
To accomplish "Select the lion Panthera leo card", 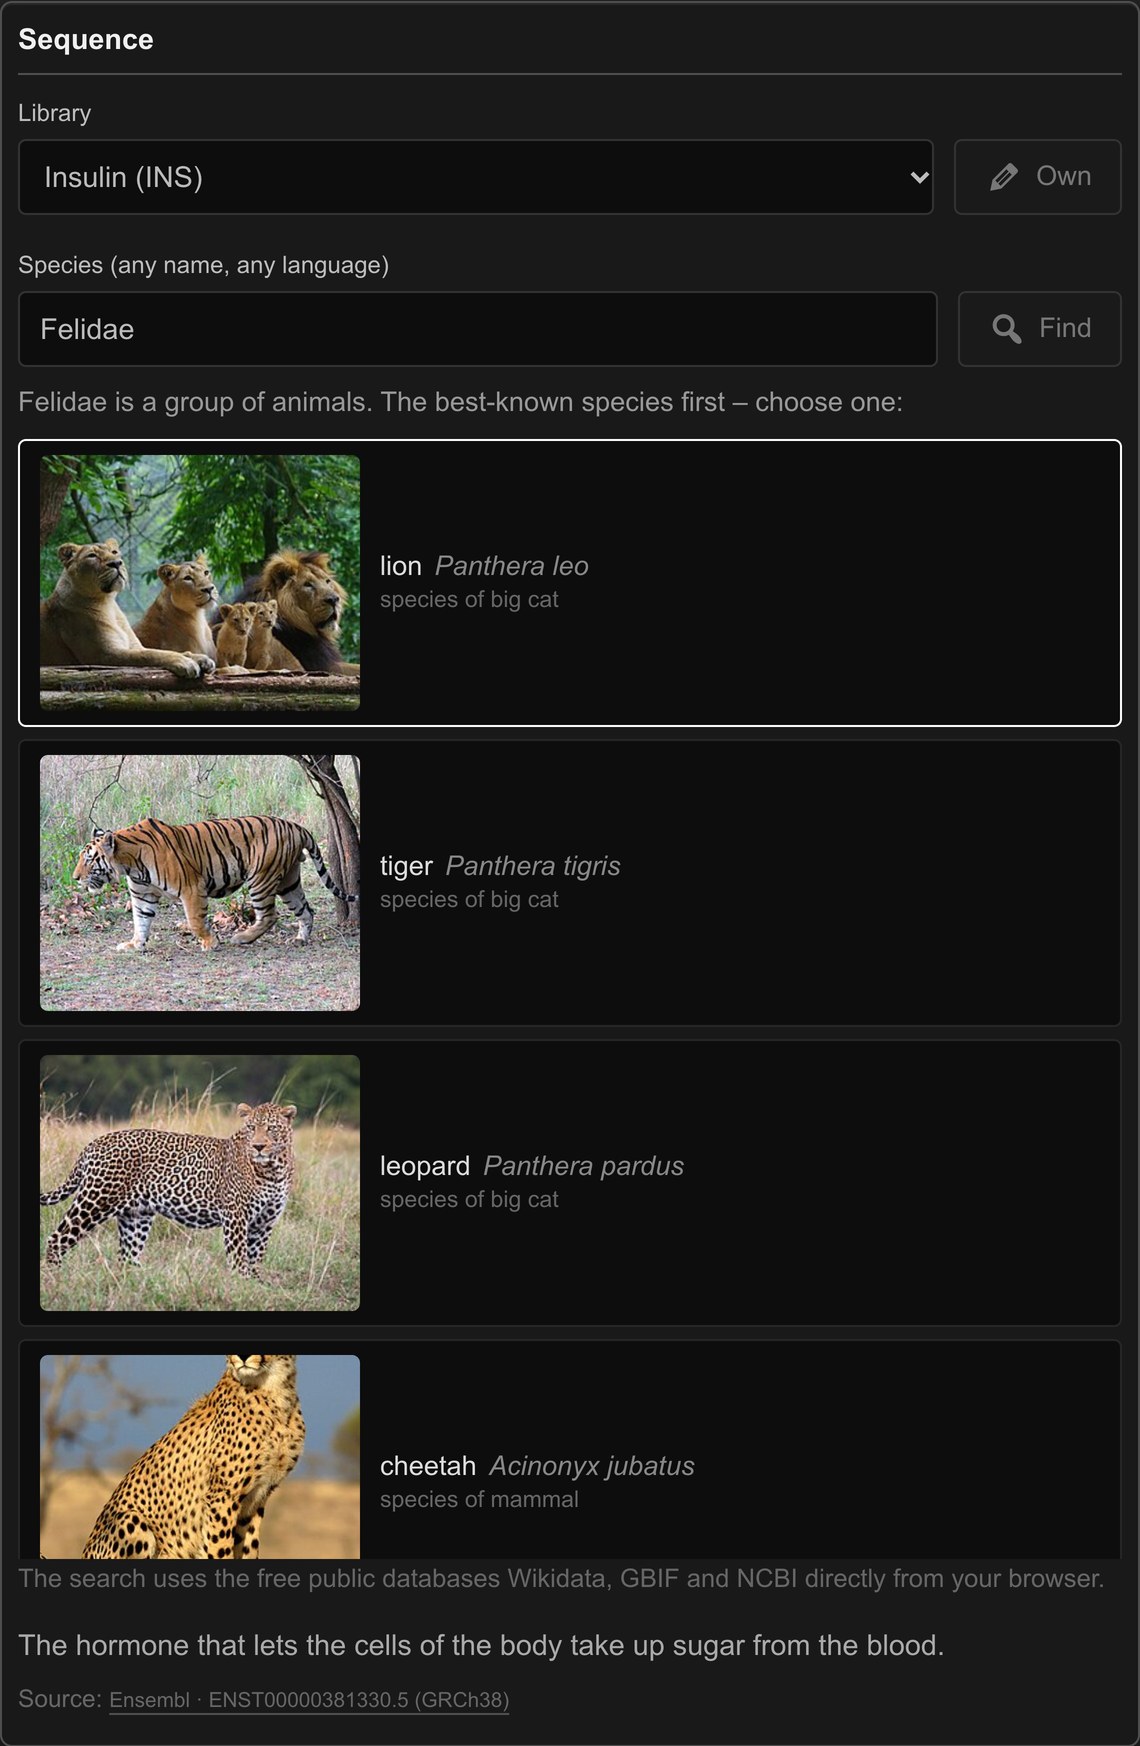I will coord(570,583).
